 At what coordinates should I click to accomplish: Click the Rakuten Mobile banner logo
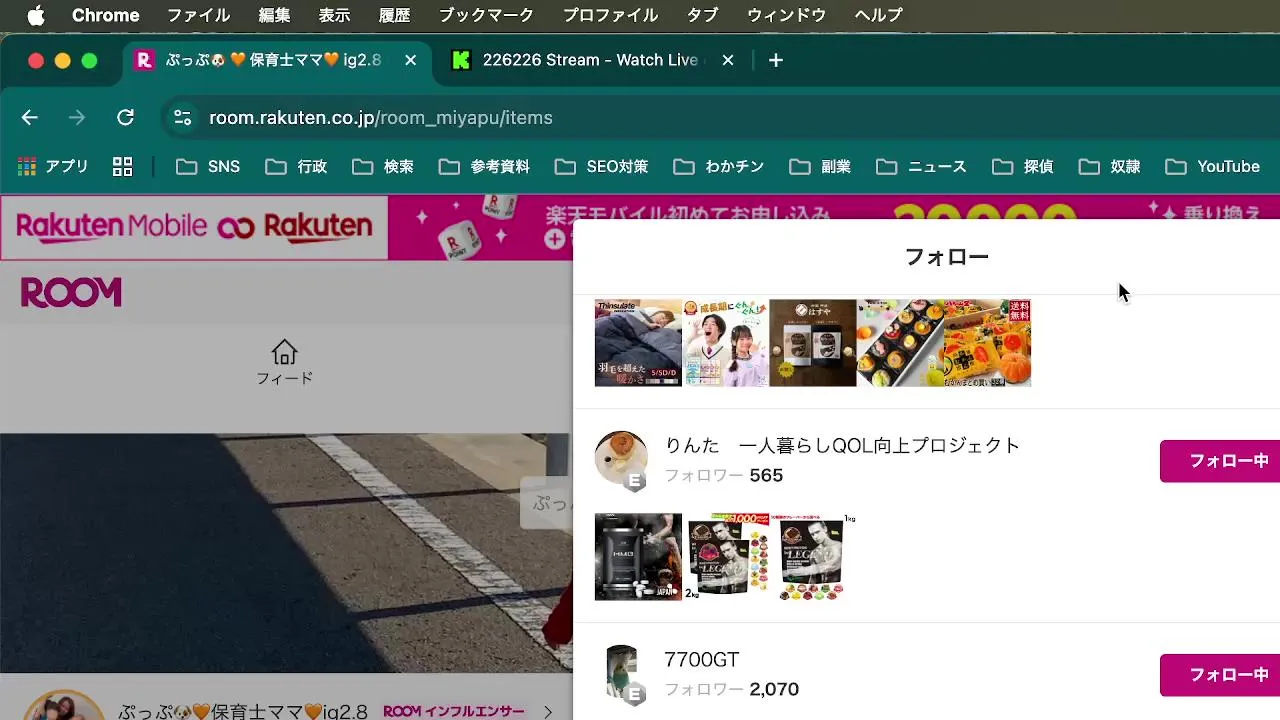[x=194, y=227]
